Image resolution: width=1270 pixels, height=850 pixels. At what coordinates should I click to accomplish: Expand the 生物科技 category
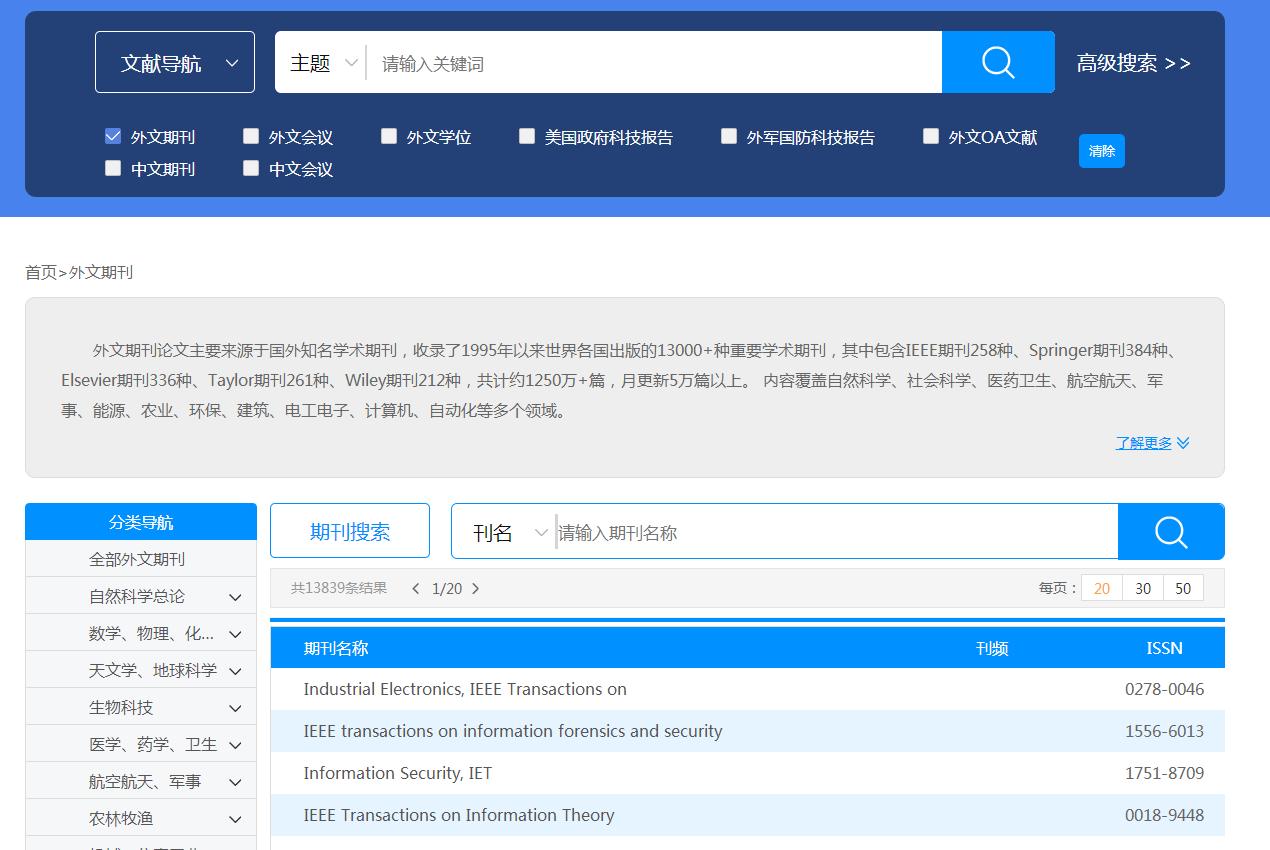(x=140, y=707)
